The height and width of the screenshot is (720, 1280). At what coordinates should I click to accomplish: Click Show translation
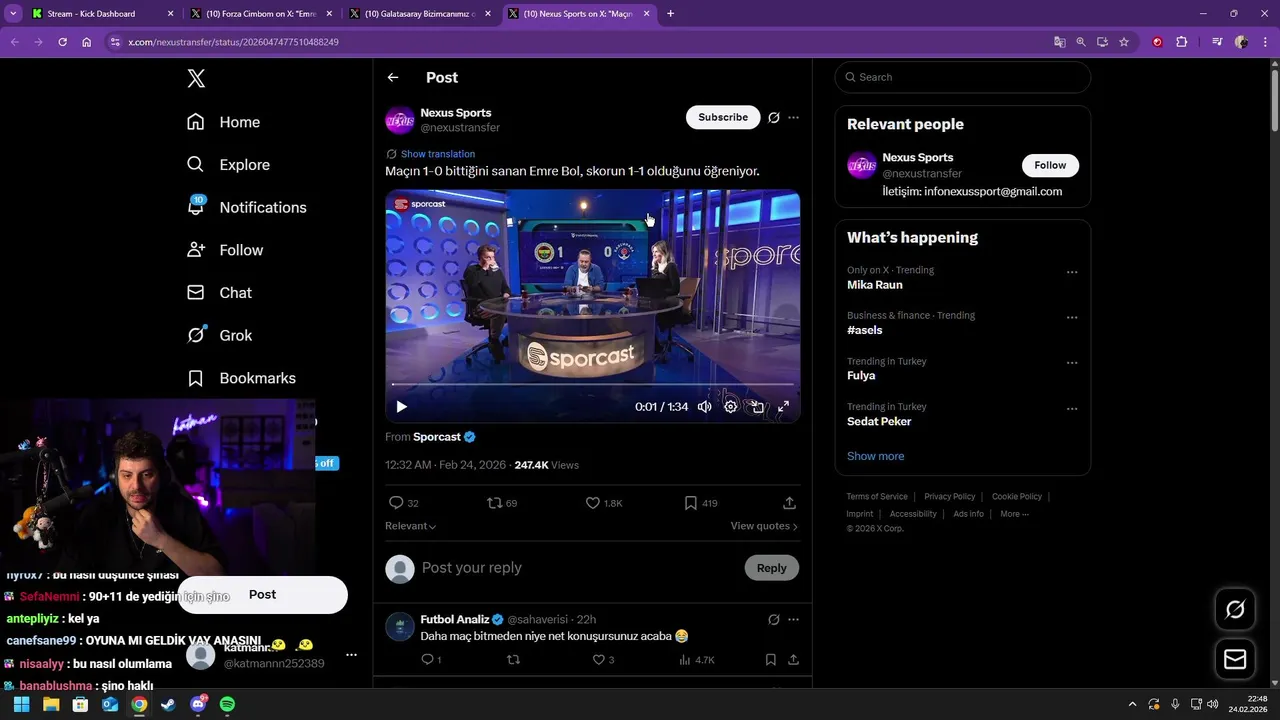coord(438,154)
